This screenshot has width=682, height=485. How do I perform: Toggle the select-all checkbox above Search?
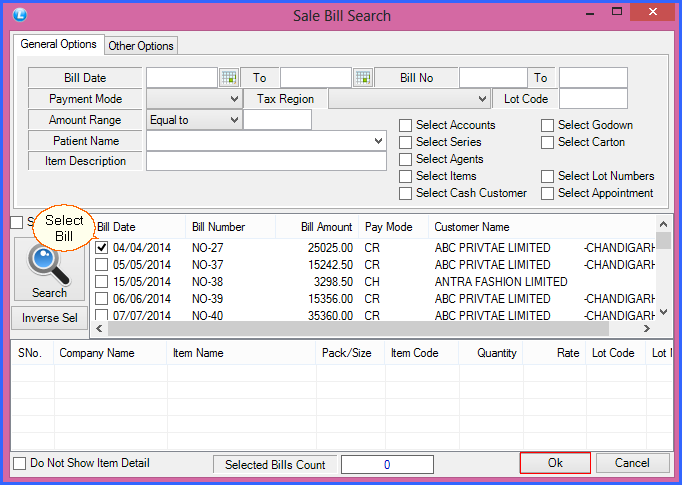click(x=17, y=222)
